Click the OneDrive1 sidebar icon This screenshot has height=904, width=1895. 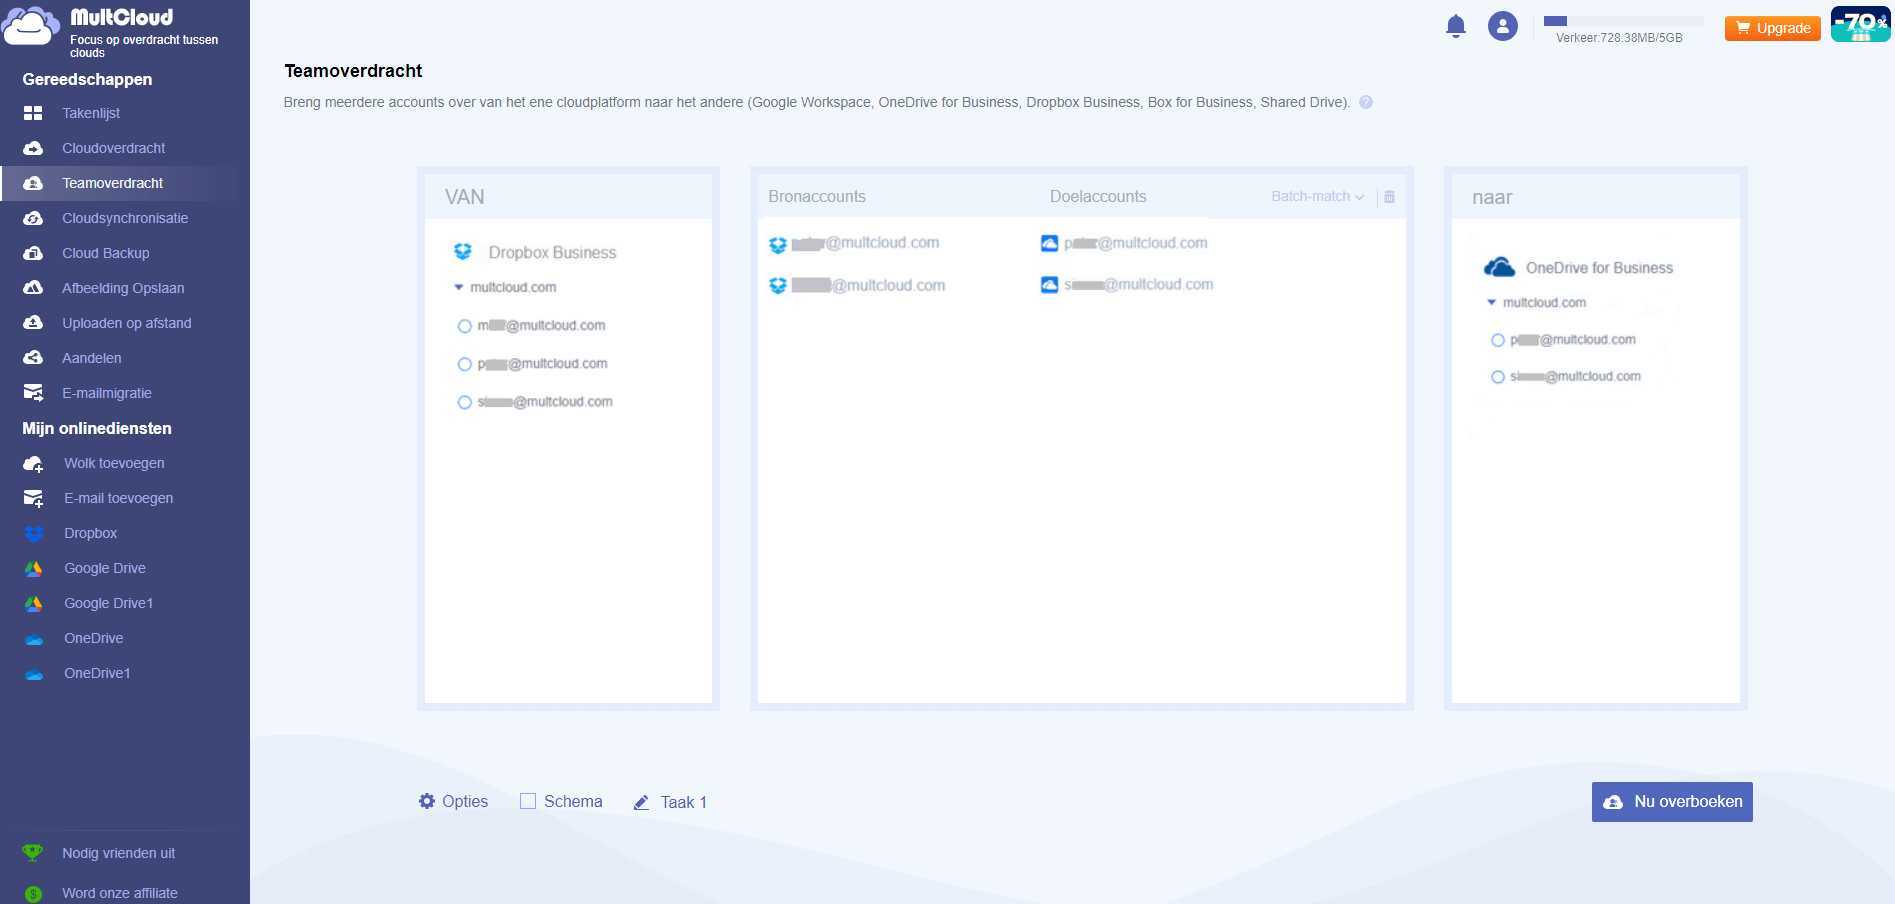click(x=34, y=674)
